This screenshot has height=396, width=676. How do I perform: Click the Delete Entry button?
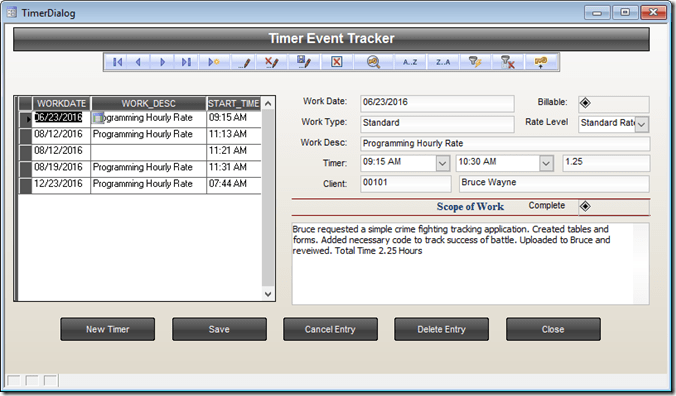[x=441, y=329]
